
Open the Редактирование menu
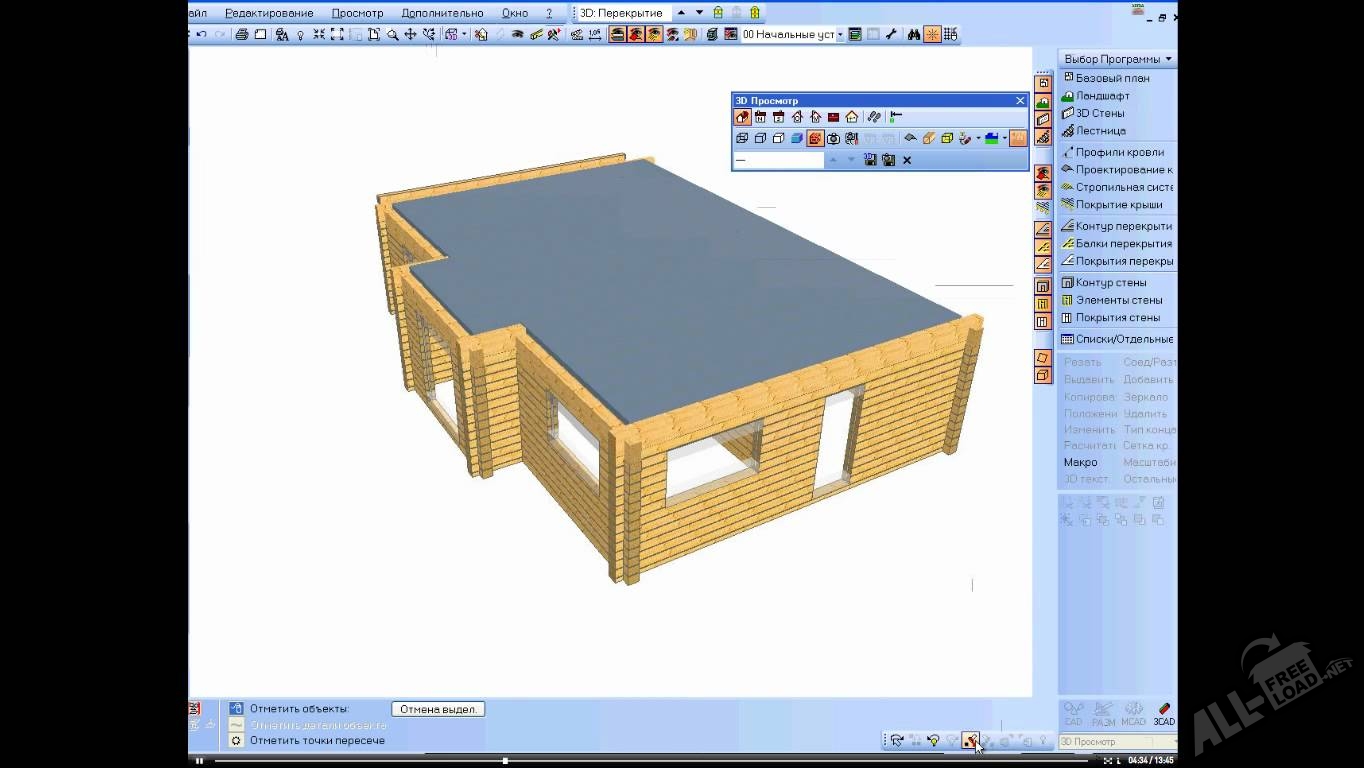point(269,13)
